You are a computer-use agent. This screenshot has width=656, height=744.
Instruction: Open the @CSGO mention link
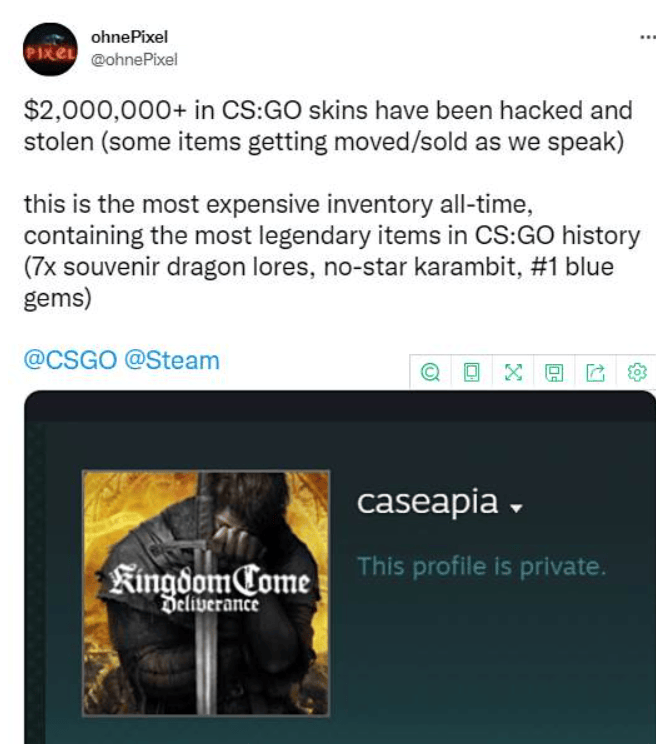(70, 360)
